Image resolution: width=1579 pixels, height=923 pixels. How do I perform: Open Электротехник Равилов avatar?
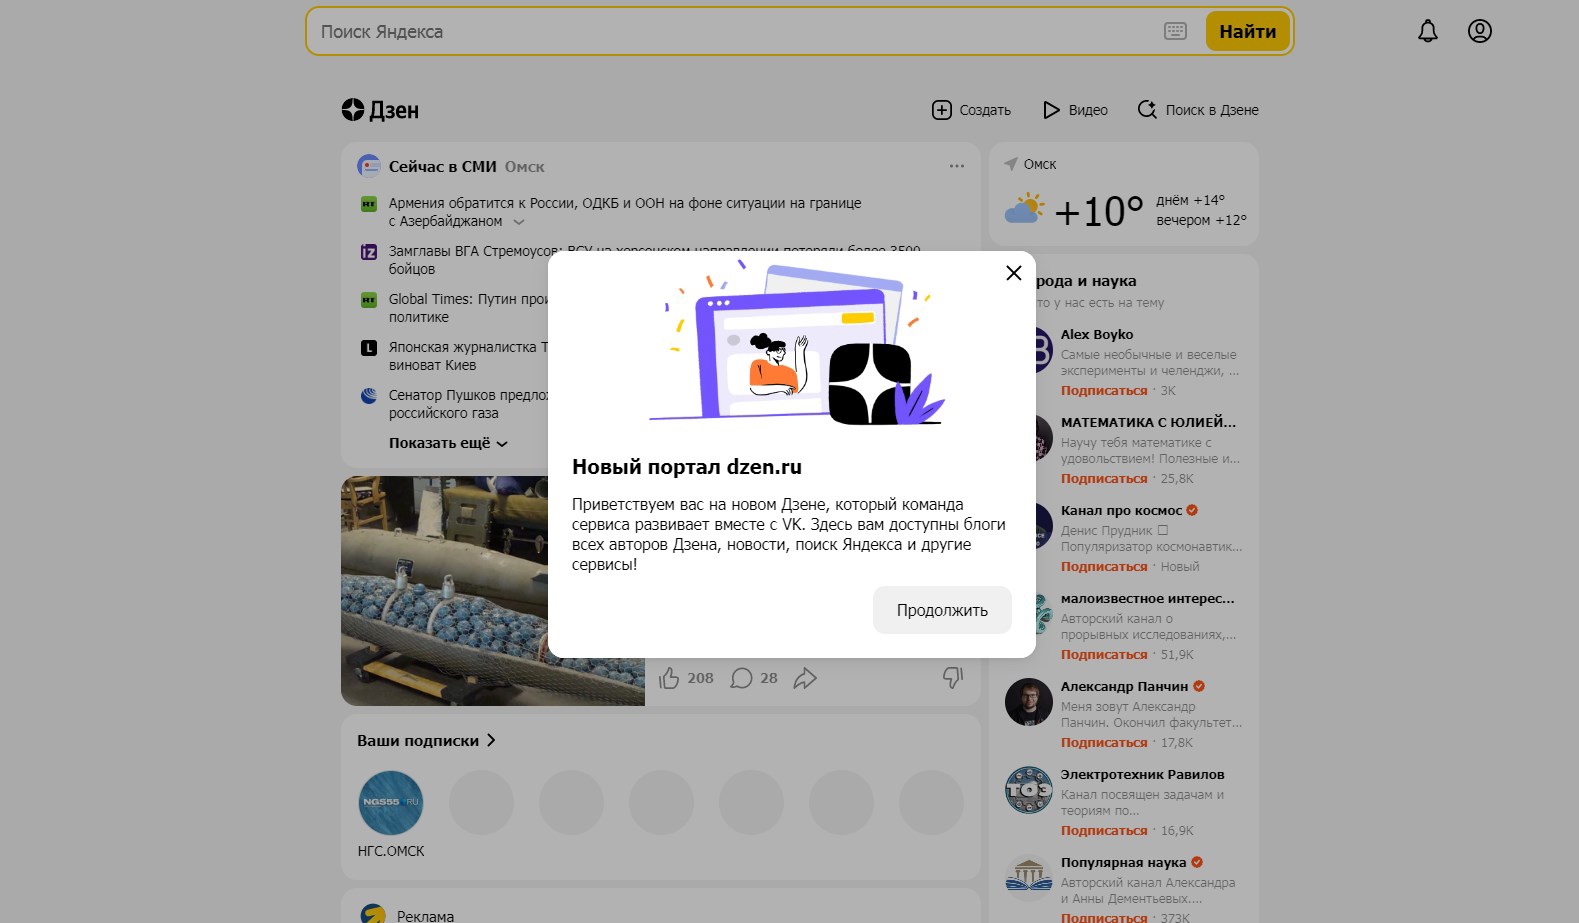[1029, 790]
